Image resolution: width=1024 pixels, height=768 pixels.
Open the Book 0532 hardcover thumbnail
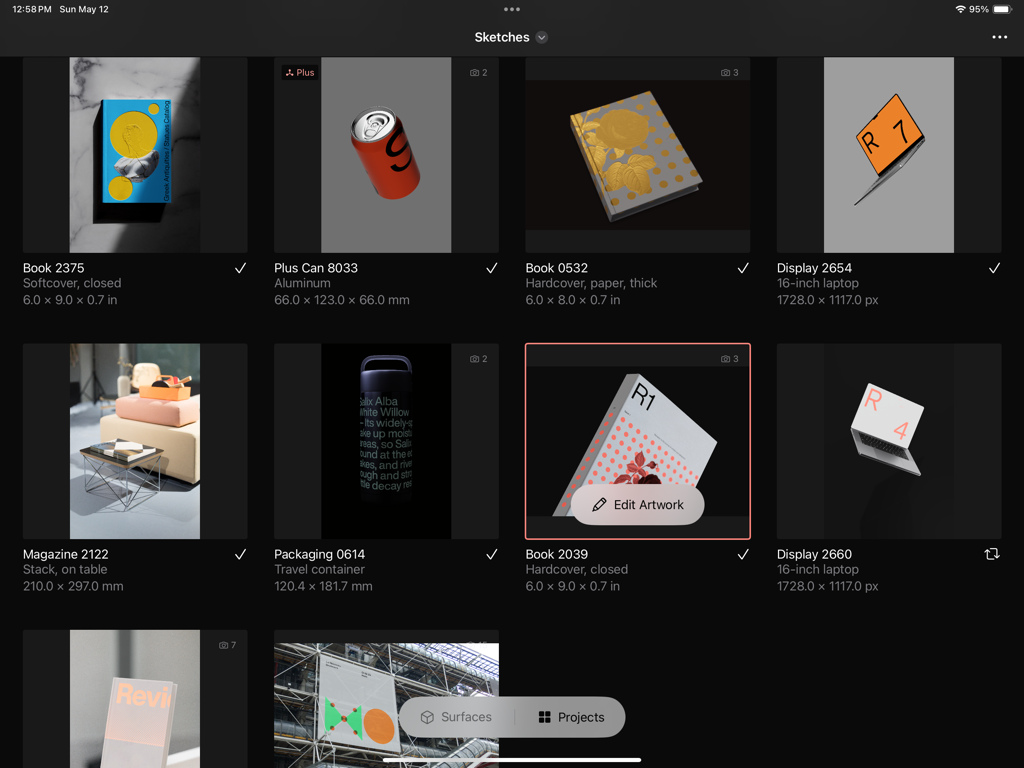[x=637, y=155]
